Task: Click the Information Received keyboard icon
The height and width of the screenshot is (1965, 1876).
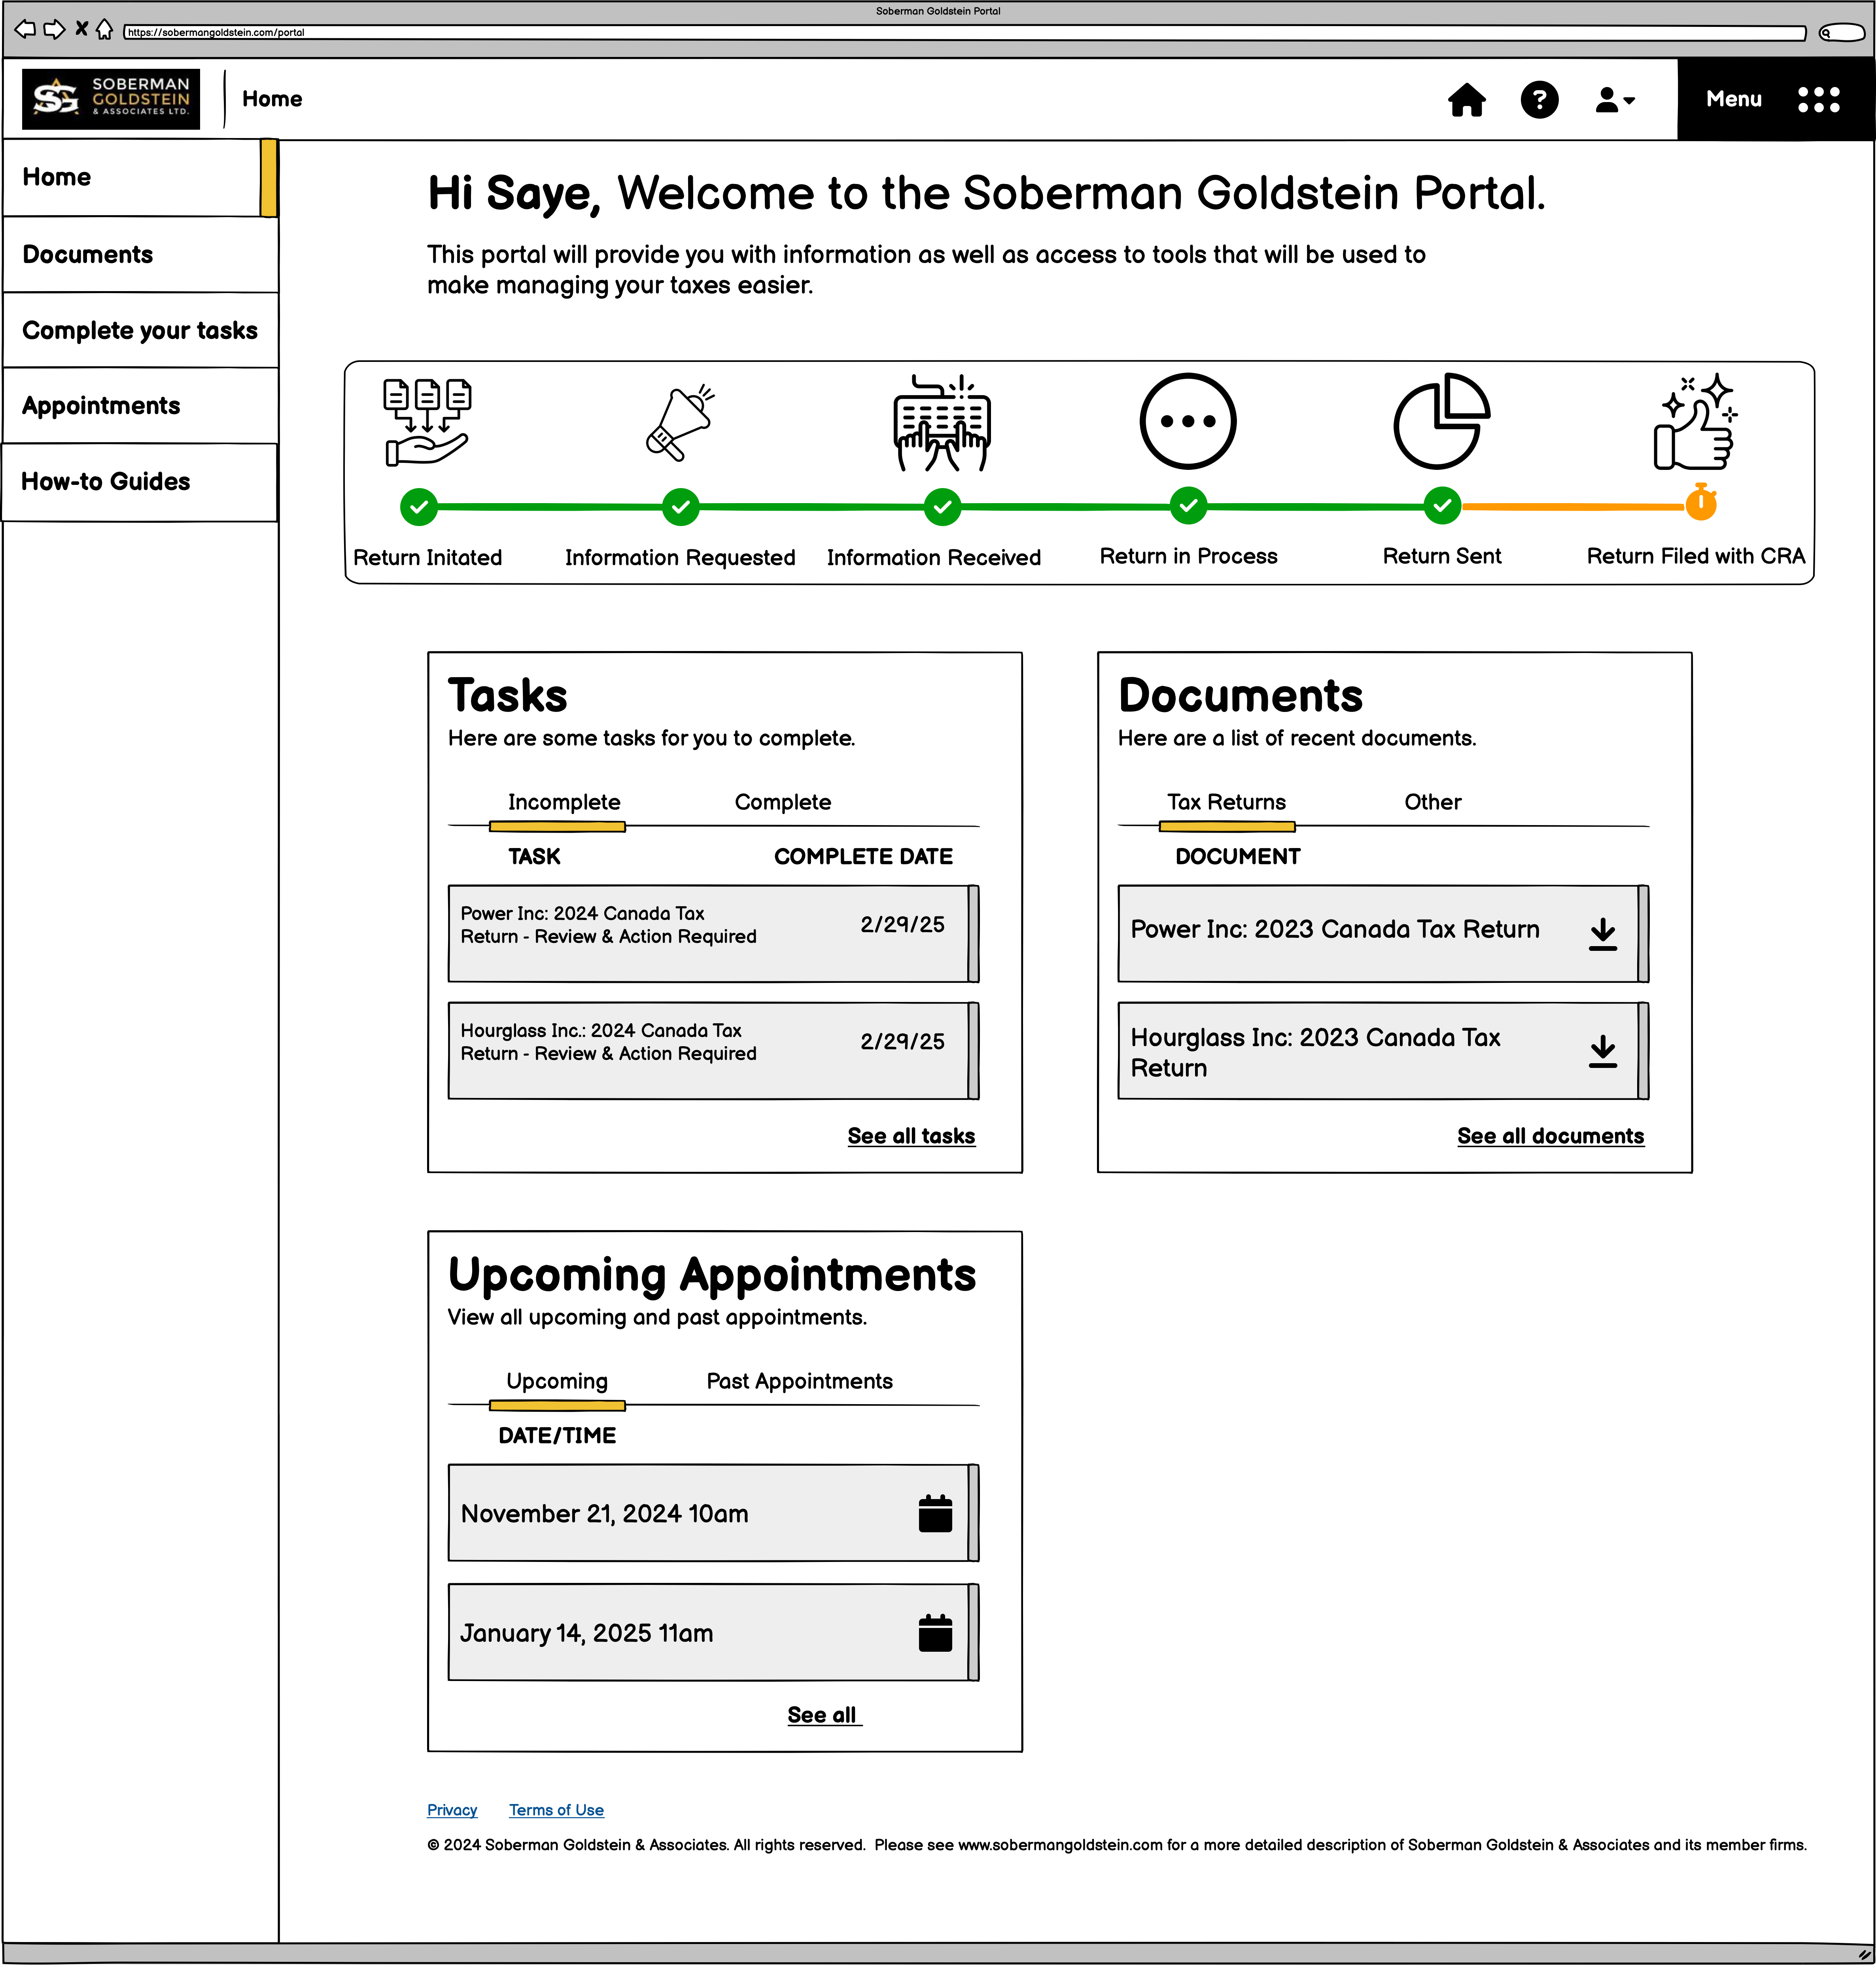Action: [942, 422]
